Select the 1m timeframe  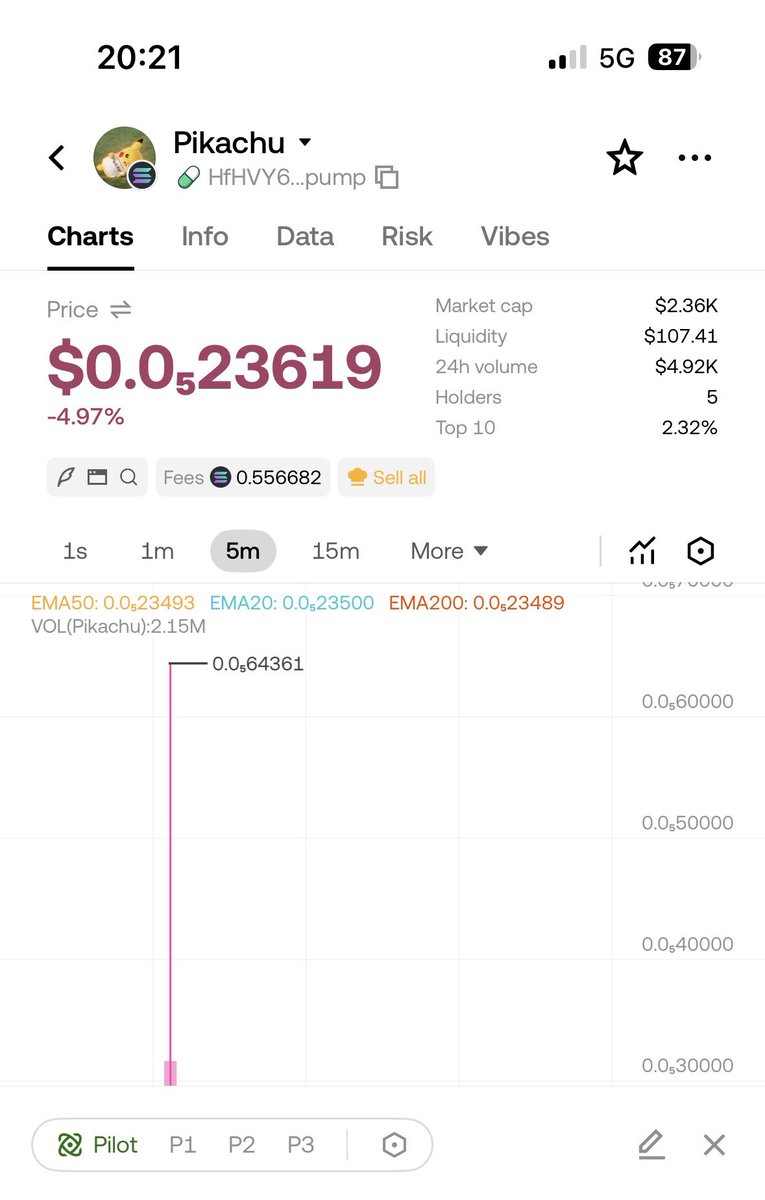coord(157,551)
